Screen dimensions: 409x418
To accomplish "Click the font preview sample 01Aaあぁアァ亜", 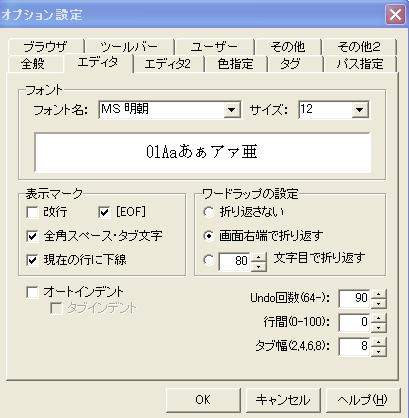I will [202, 152].
